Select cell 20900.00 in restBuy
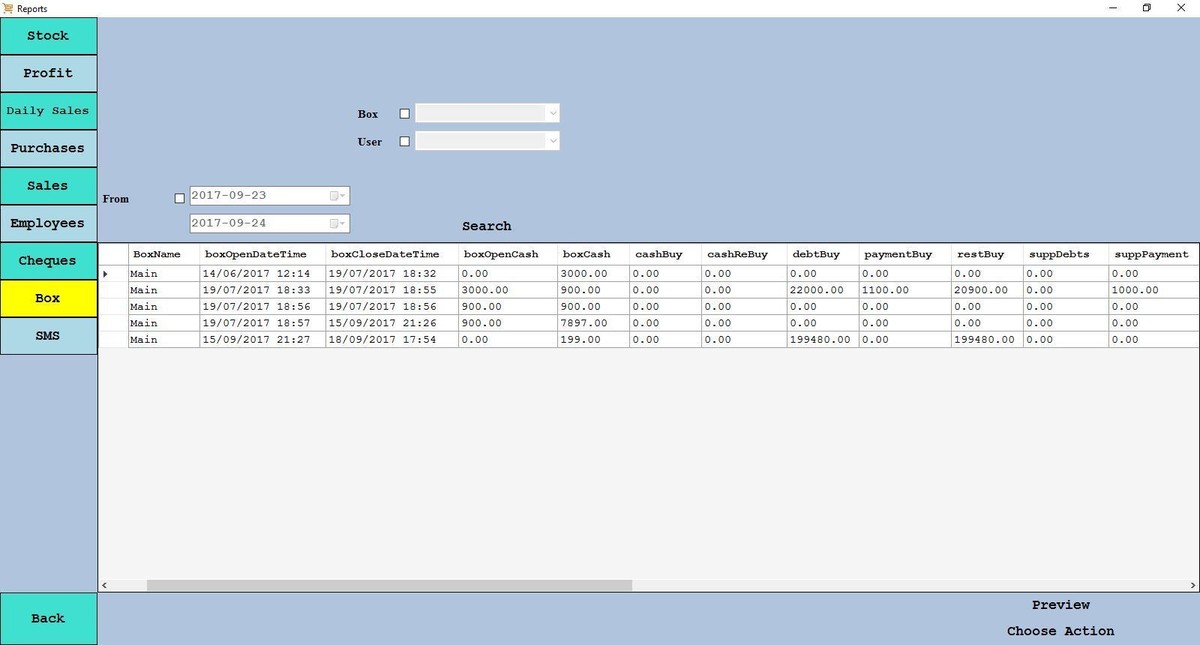 (x=987, y=290)
